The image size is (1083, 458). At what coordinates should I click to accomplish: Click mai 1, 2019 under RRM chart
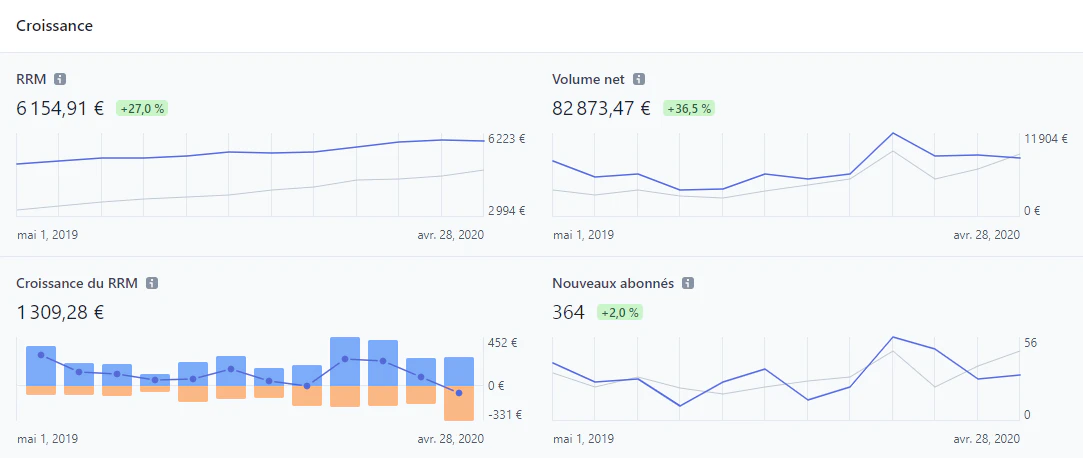tap(47, 235)
